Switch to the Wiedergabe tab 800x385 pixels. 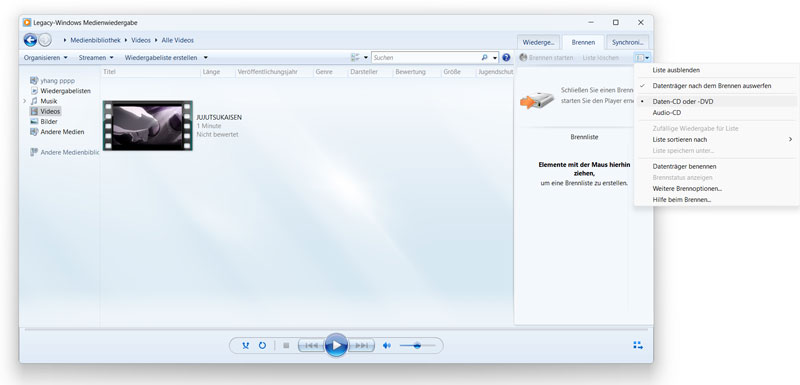tap(538, 42)
